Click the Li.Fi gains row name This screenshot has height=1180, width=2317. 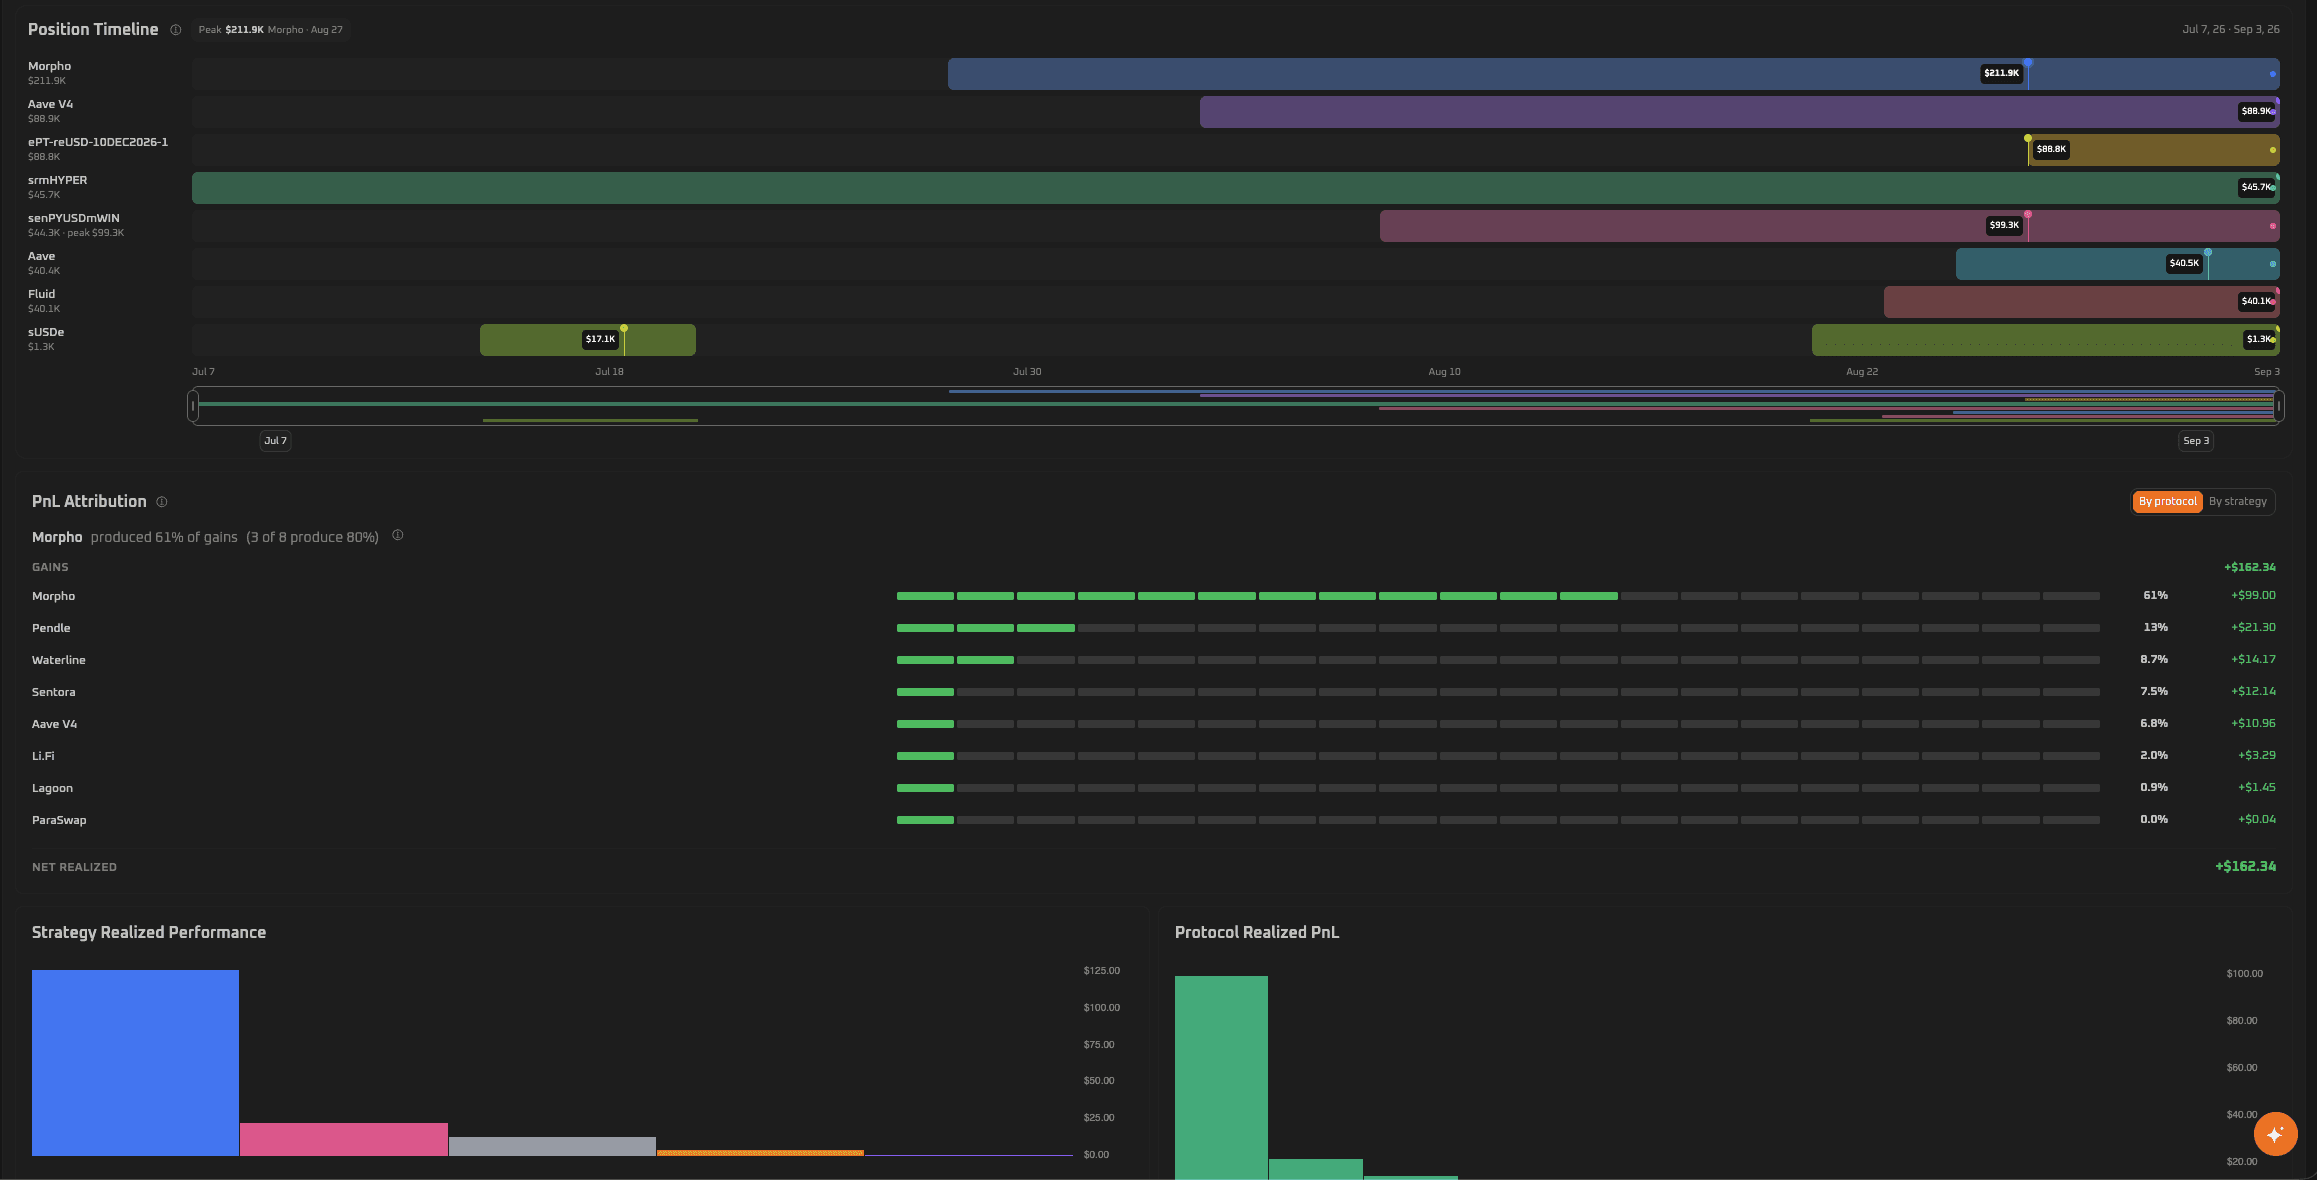coord(43,756)
